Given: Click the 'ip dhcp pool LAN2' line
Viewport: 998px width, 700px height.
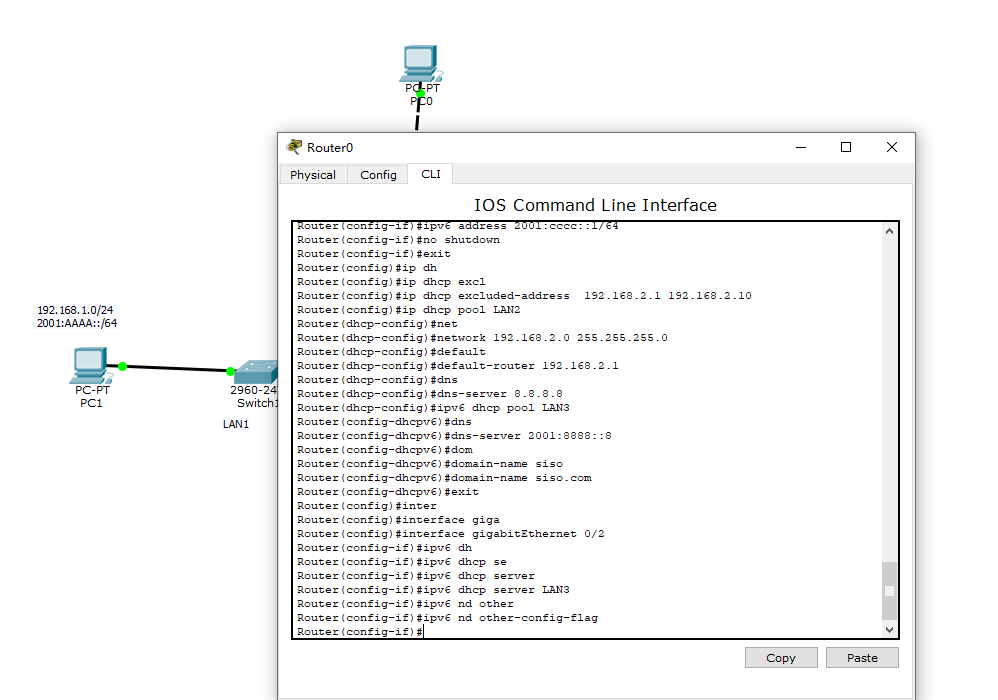Looking at the screenshot, I should (409, 309).
